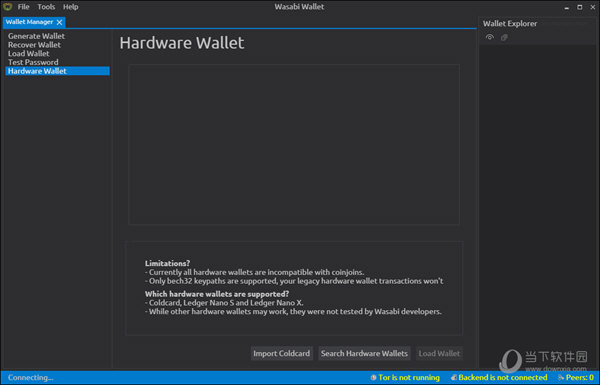
Task: Click Search Hardware Wallets button
Action: coord(364,353)
